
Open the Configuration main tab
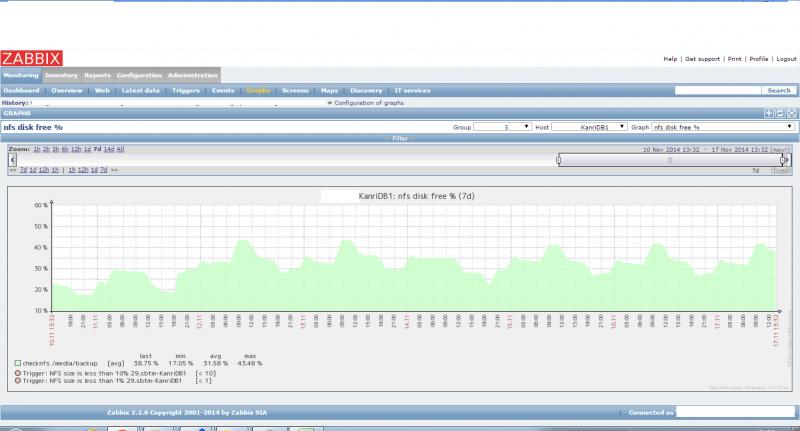tap(139, 76)
